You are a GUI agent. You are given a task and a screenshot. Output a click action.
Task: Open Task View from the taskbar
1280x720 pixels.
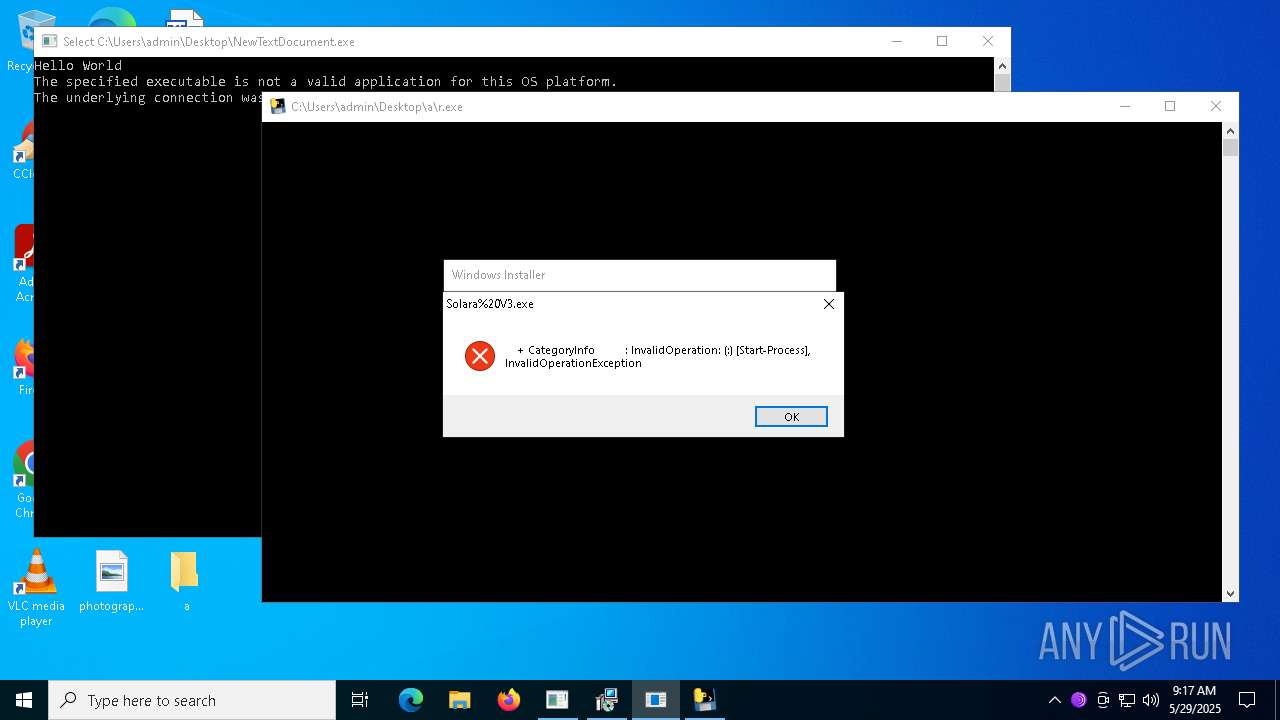(x=360, y=700)
